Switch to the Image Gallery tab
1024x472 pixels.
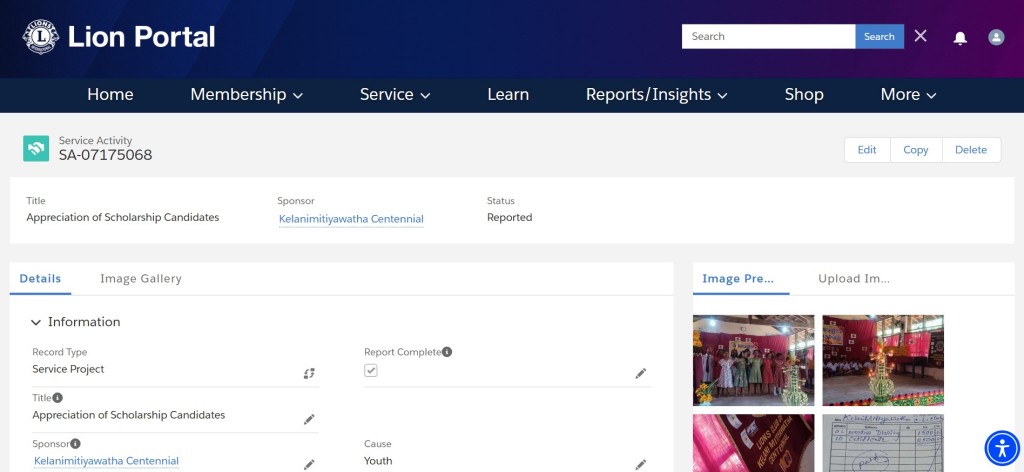[141, 279]
